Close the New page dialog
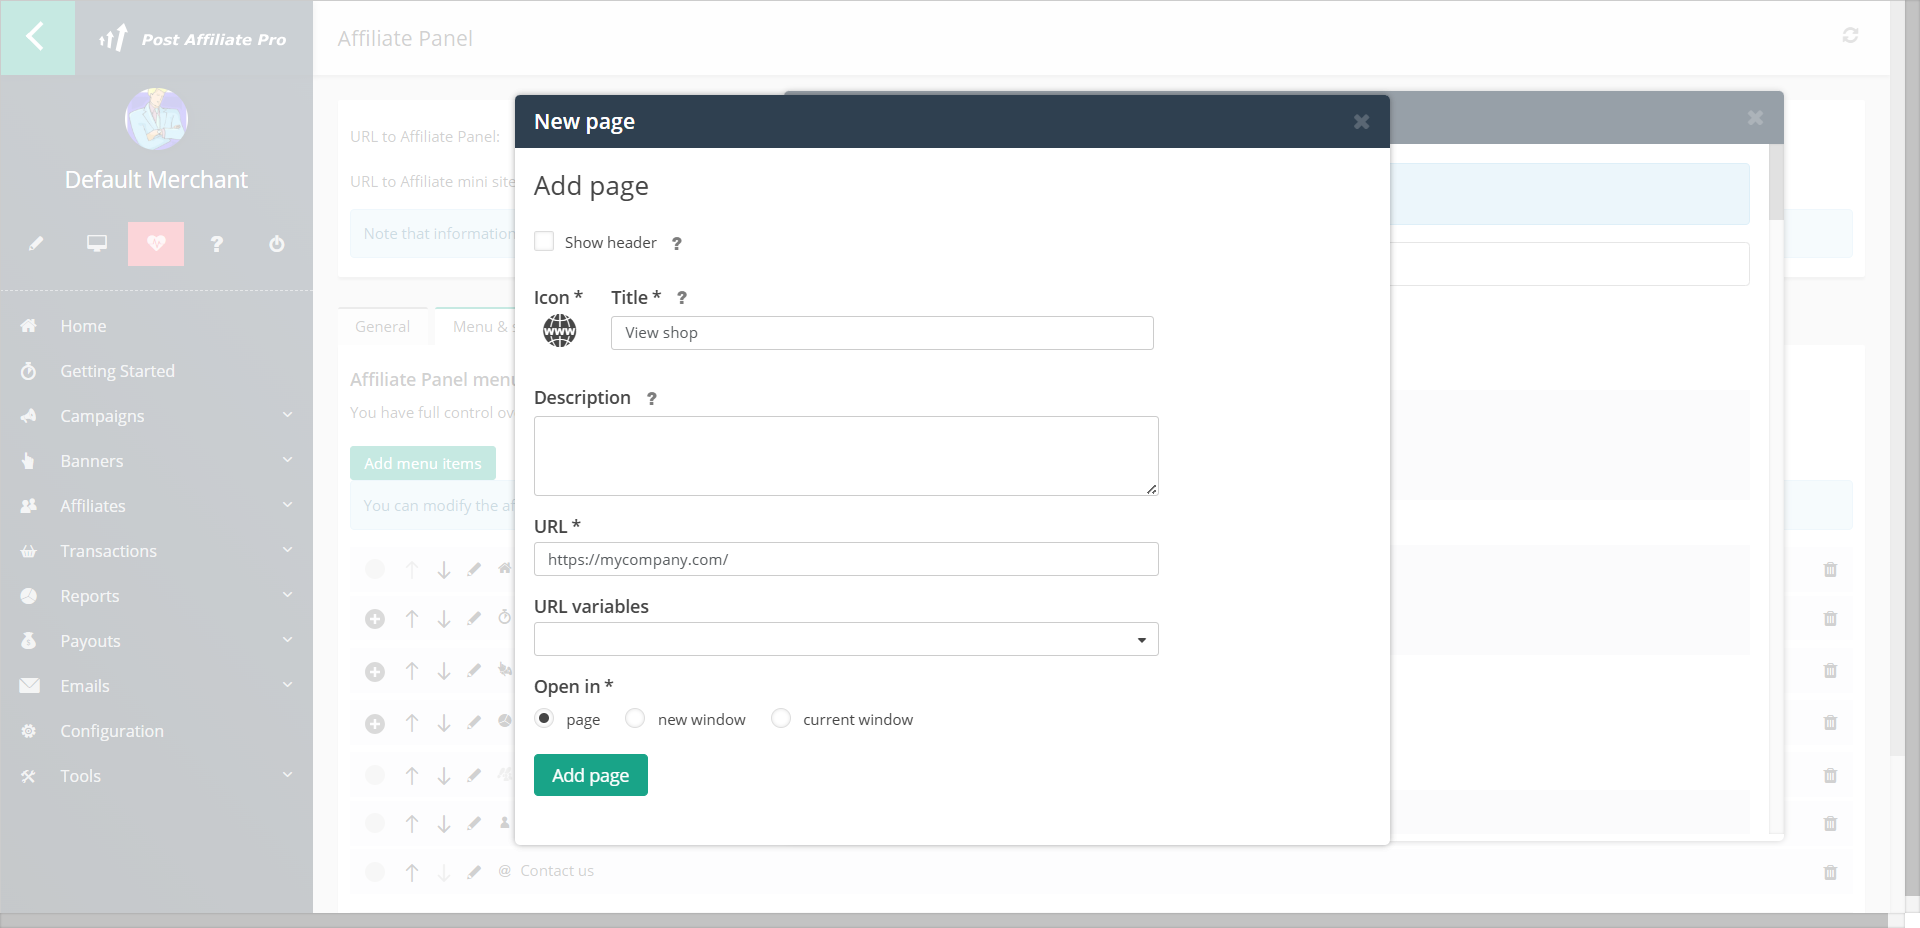The height and width of the screenshot is (928, 1920). (x=1361, y=122)
